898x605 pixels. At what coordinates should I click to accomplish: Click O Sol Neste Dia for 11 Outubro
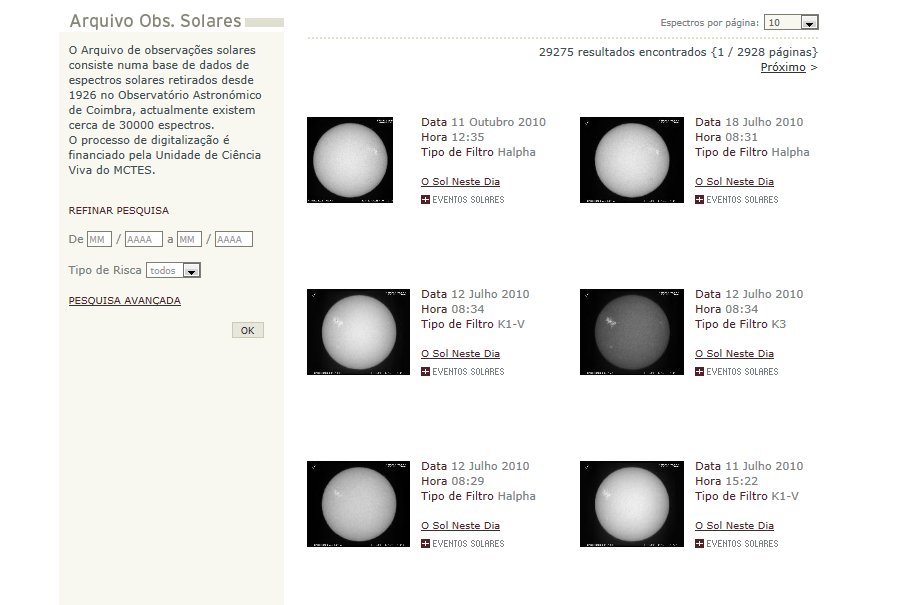460,182
